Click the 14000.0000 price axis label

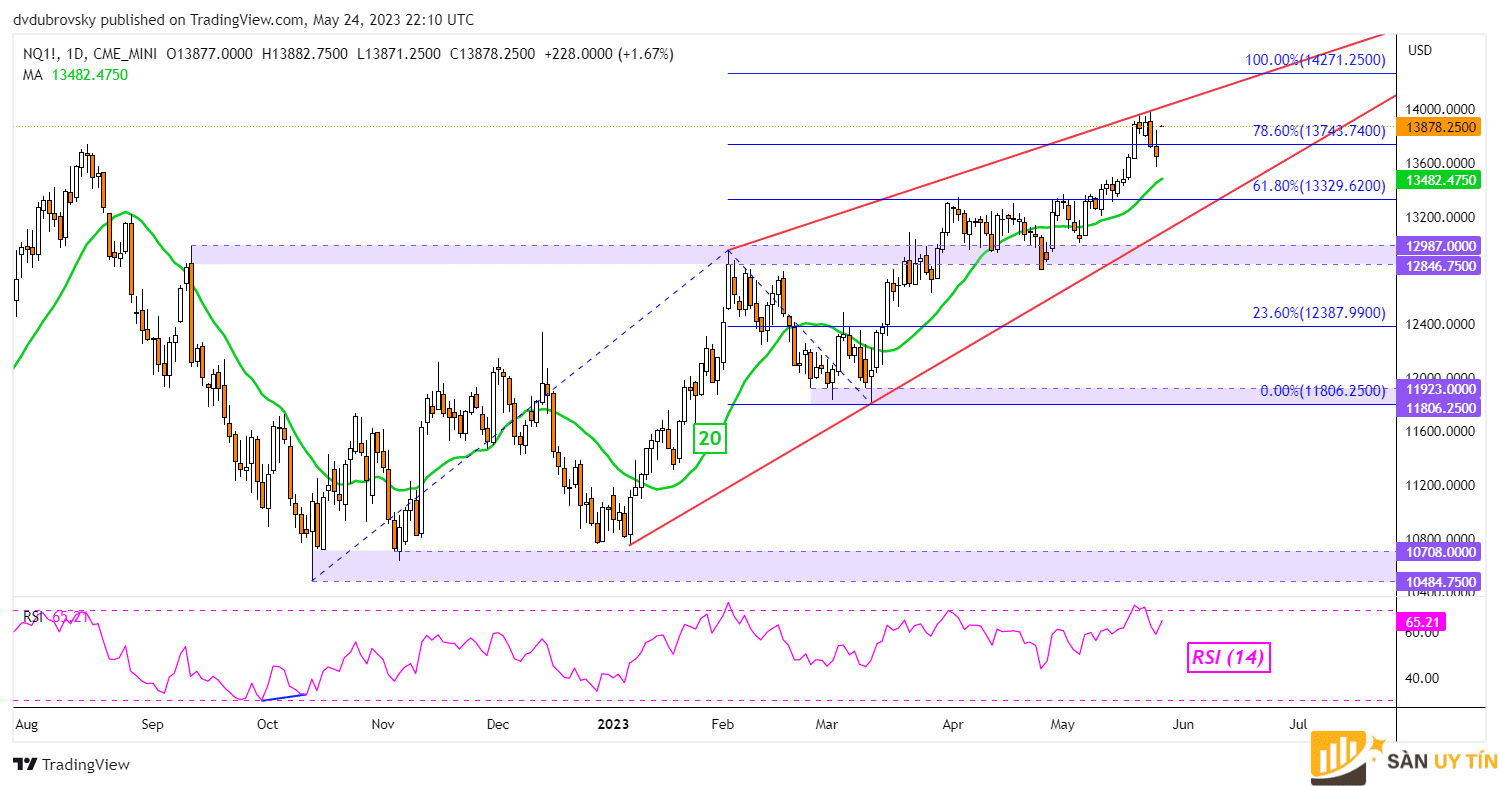[1441, 109]
